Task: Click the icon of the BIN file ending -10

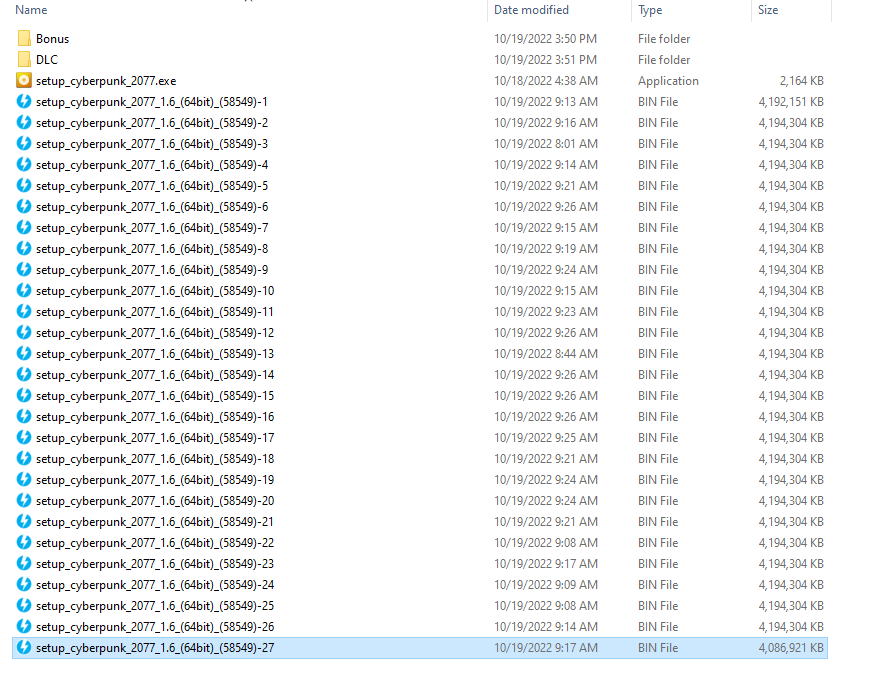Action: tap(24, 291)
